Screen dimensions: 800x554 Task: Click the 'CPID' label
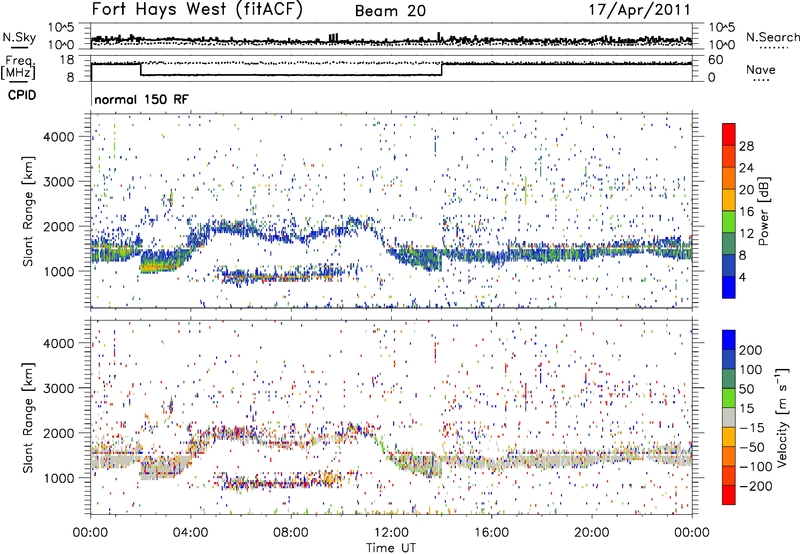click(22, 95)
